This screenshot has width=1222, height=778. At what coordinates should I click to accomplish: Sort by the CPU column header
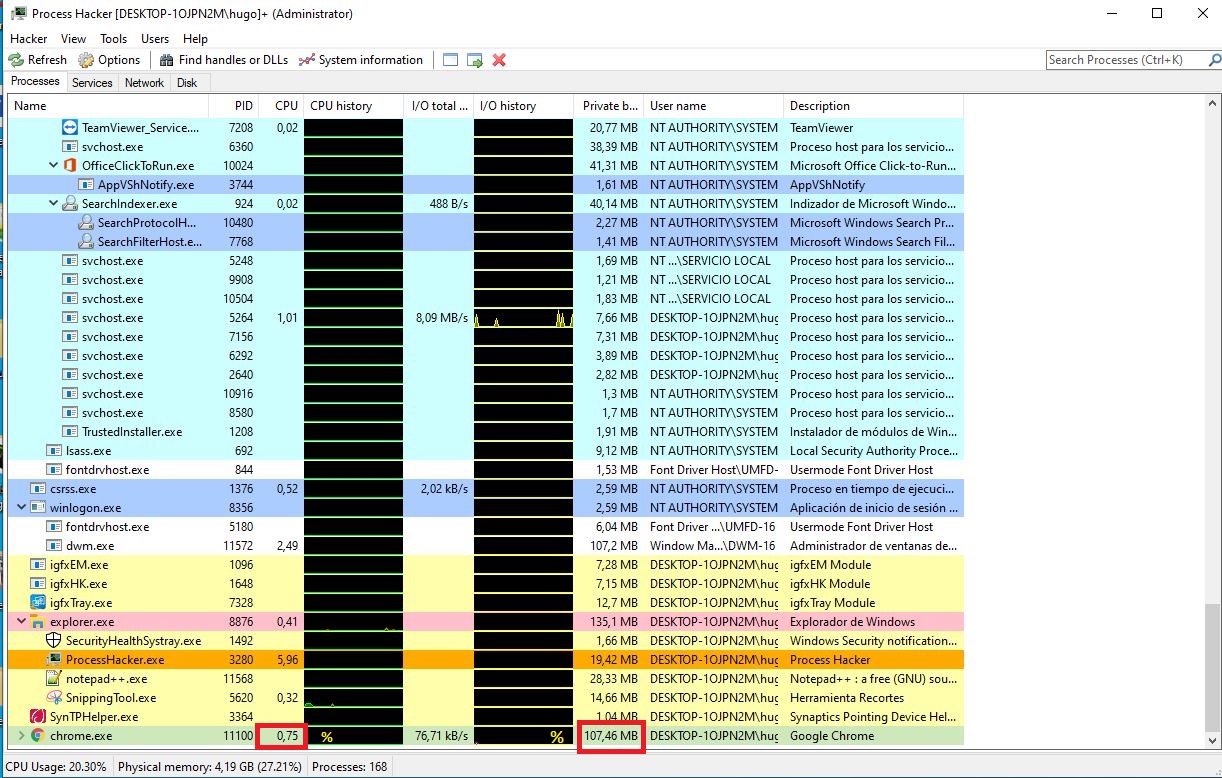[281, 106]
